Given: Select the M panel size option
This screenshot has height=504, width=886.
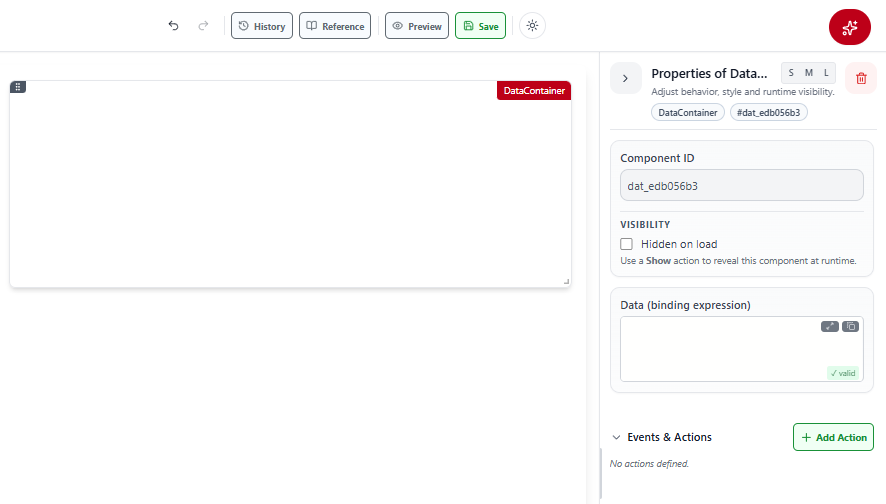Looking at the screenshot, I should pyautogui.click(x=809, y=73).
